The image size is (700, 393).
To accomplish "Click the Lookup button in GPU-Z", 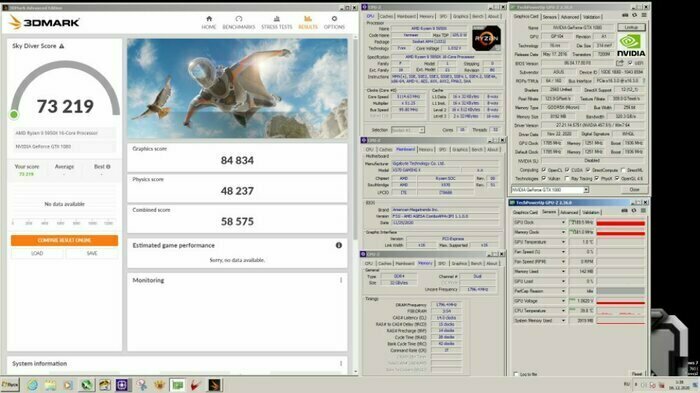I will (x=631, y=27).
